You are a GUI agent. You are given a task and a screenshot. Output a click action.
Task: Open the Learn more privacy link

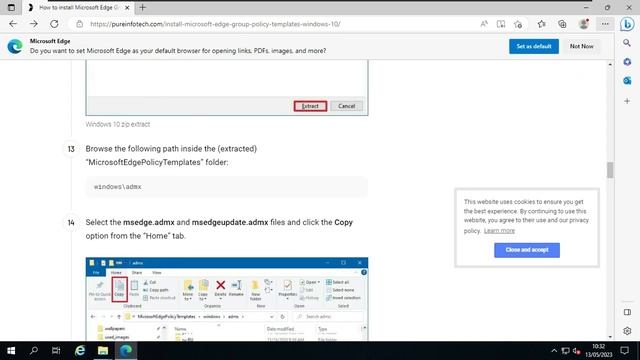(499, 231)
